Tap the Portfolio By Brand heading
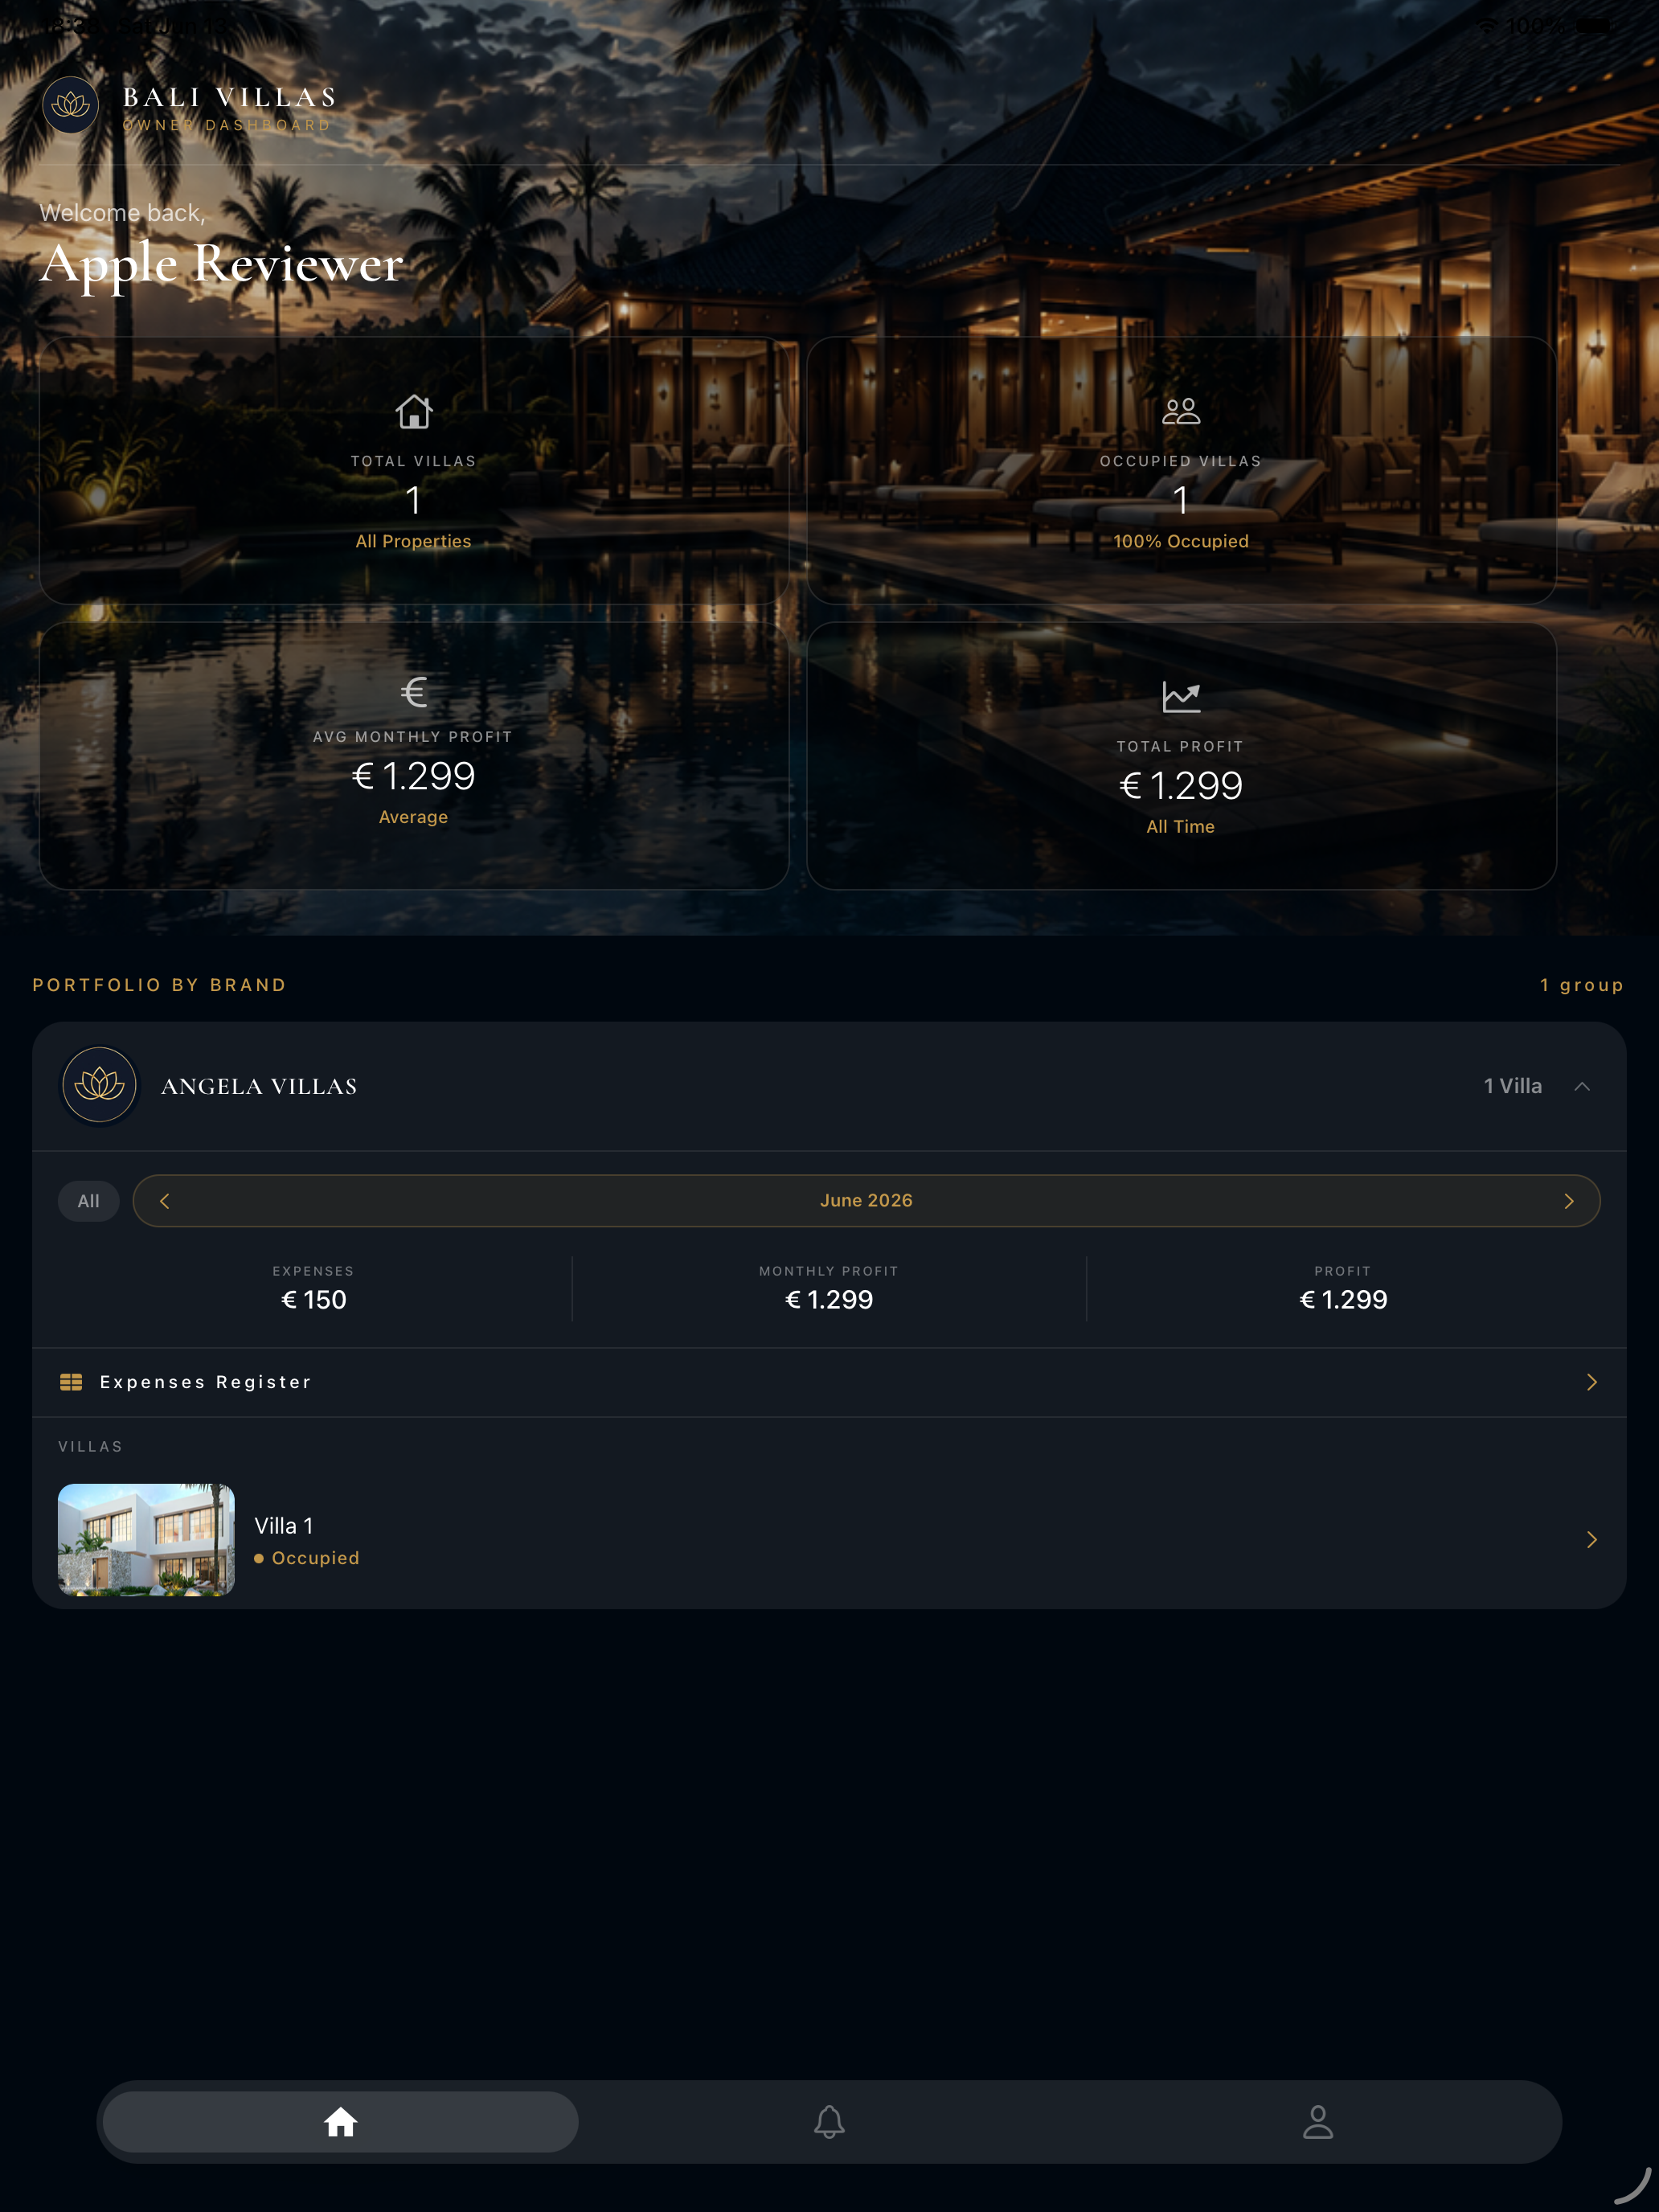 (x=160, y=985)
